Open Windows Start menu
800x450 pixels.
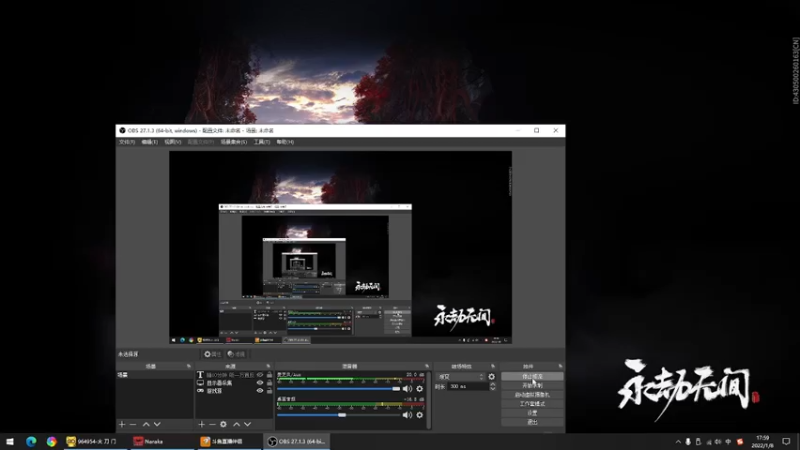tap(10, 442)
